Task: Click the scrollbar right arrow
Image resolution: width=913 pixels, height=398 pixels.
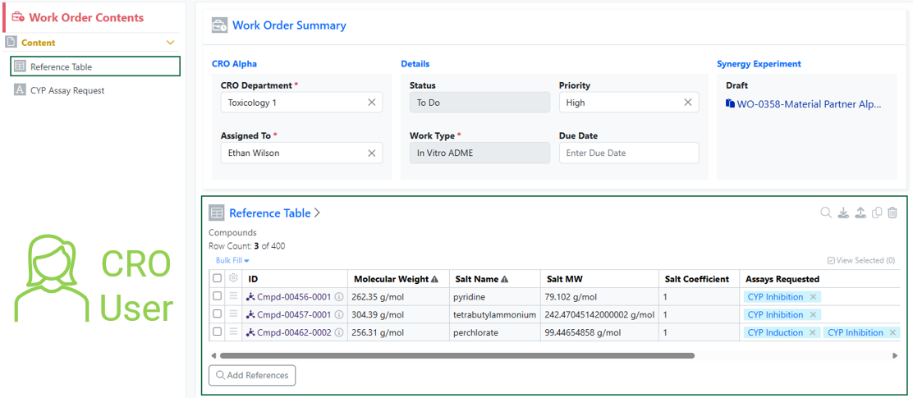Action: 895,355
